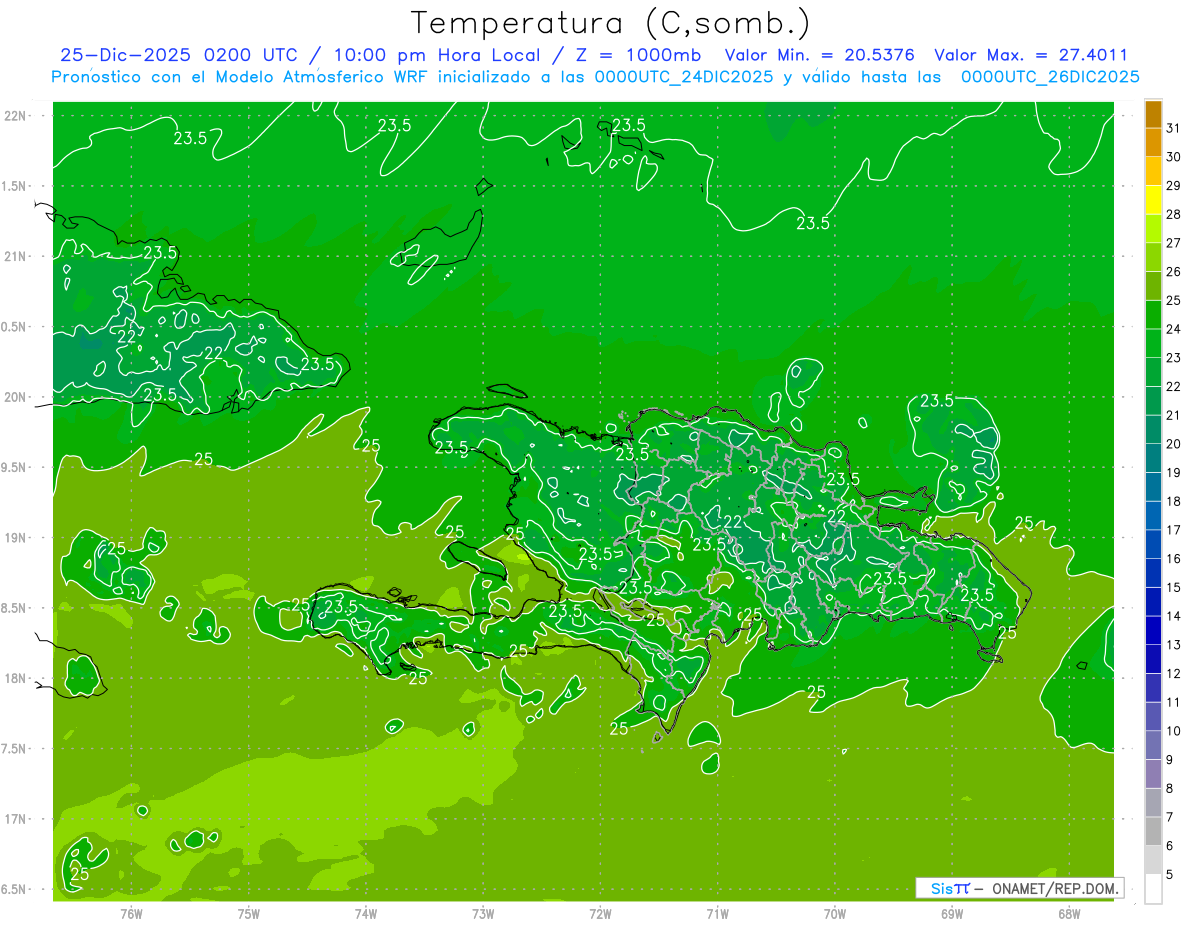Click color scale value 18

pos(1173,501)
